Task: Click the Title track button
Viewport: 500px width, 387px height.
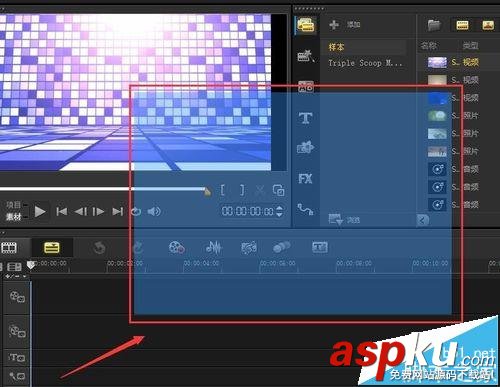Action: click(17, 358)
